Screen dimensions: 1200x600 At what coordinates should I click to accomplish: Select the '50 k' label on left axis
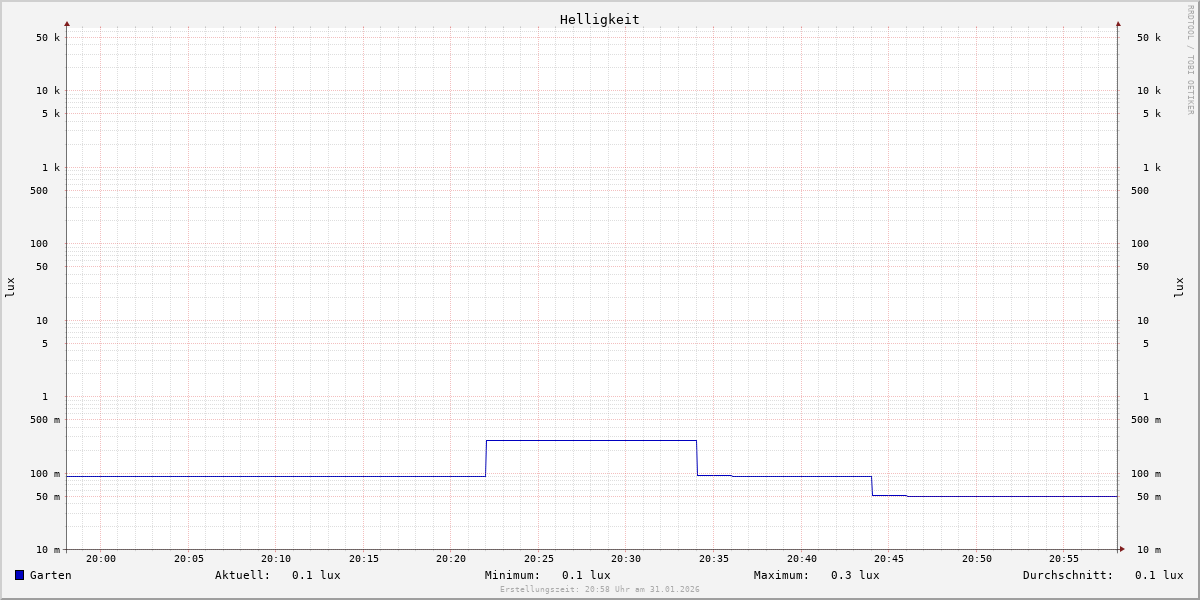pos(48,38)
